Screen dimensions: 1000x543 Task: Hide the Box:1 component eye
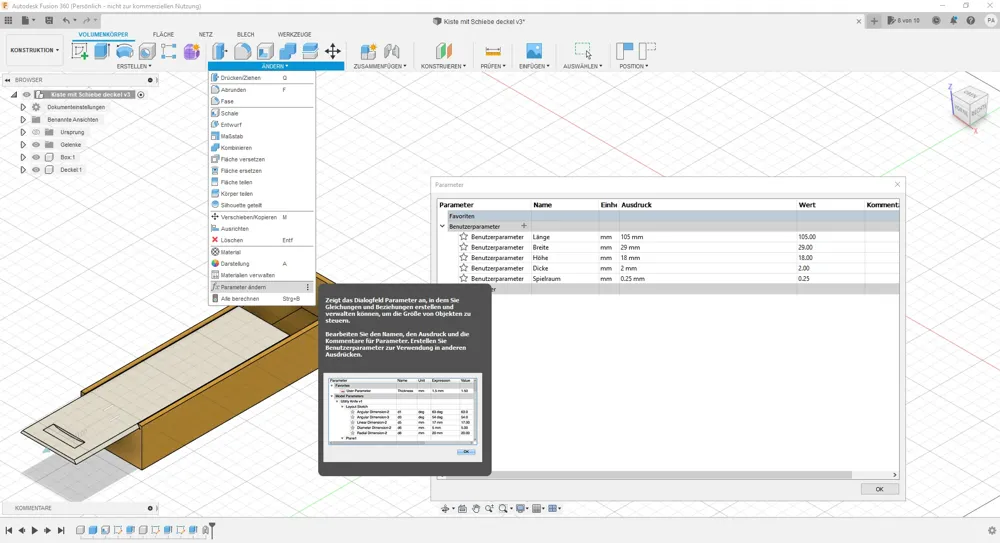point(36,157)
